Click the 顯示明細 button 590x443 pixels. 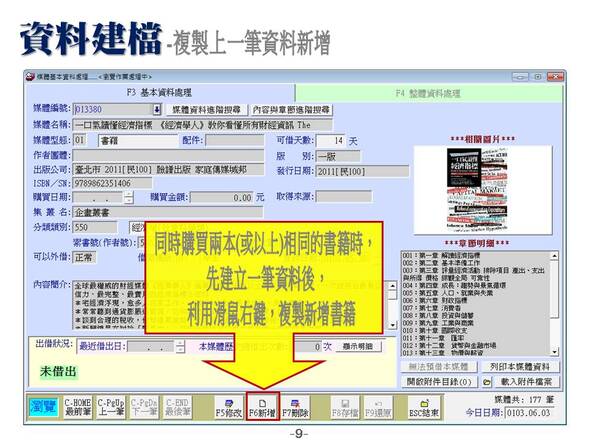pyautogui.click(x=358, y=346)
